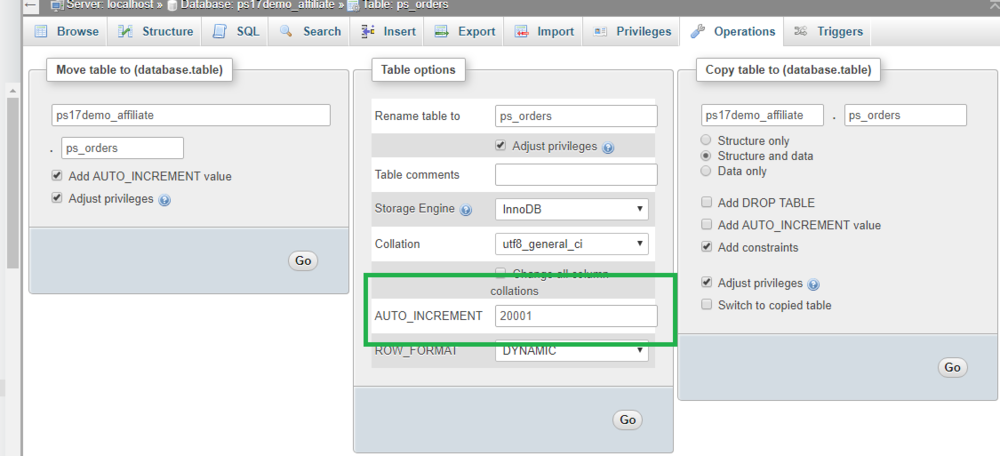Uncheck Adjust privileges in Table options
Image resolution: width=1000 pixels, height=456 pixels.
pyautogui.click(x=501, y=145)
